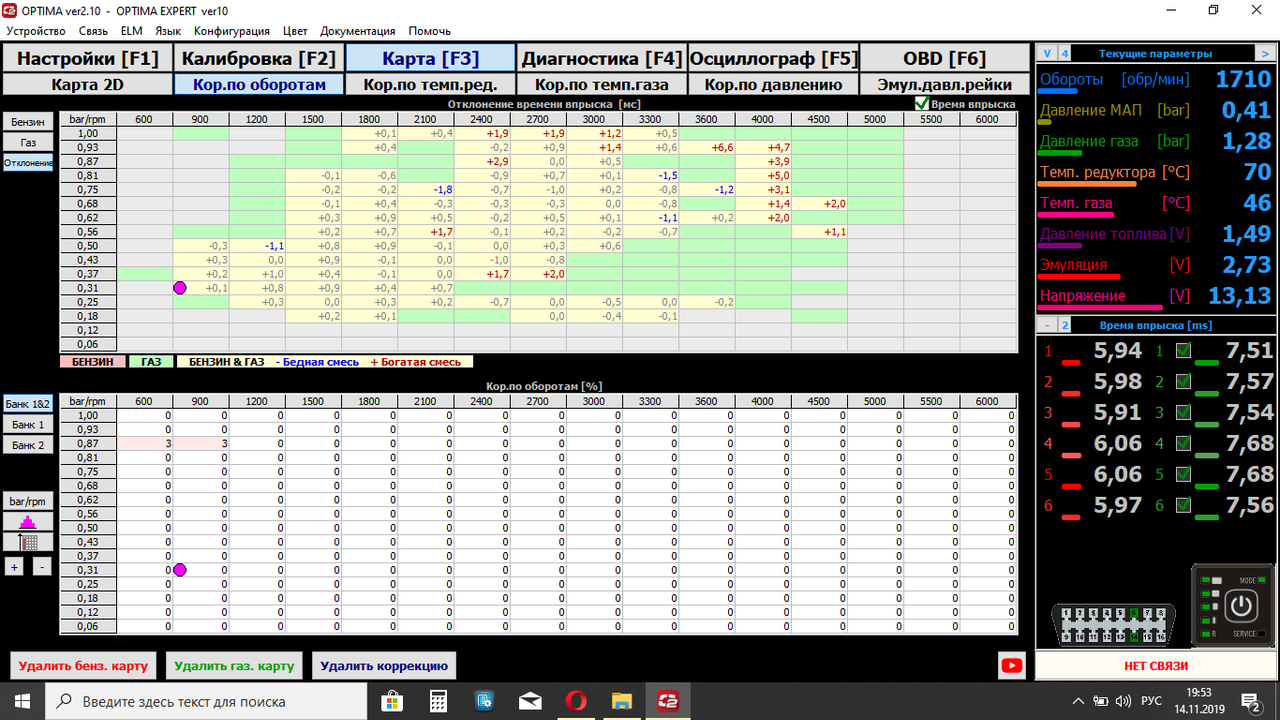Open the blue app icon left of Mail

[x=484, y=700]
